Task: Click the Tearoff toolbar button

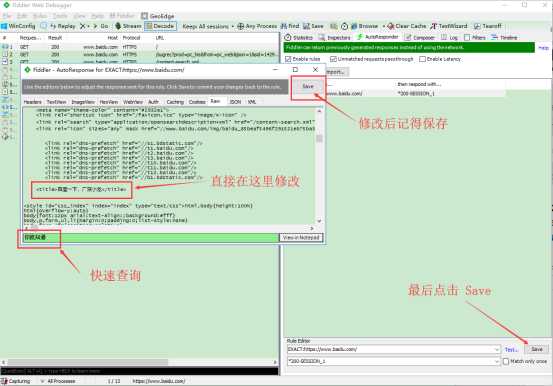Action: point(488,26)
